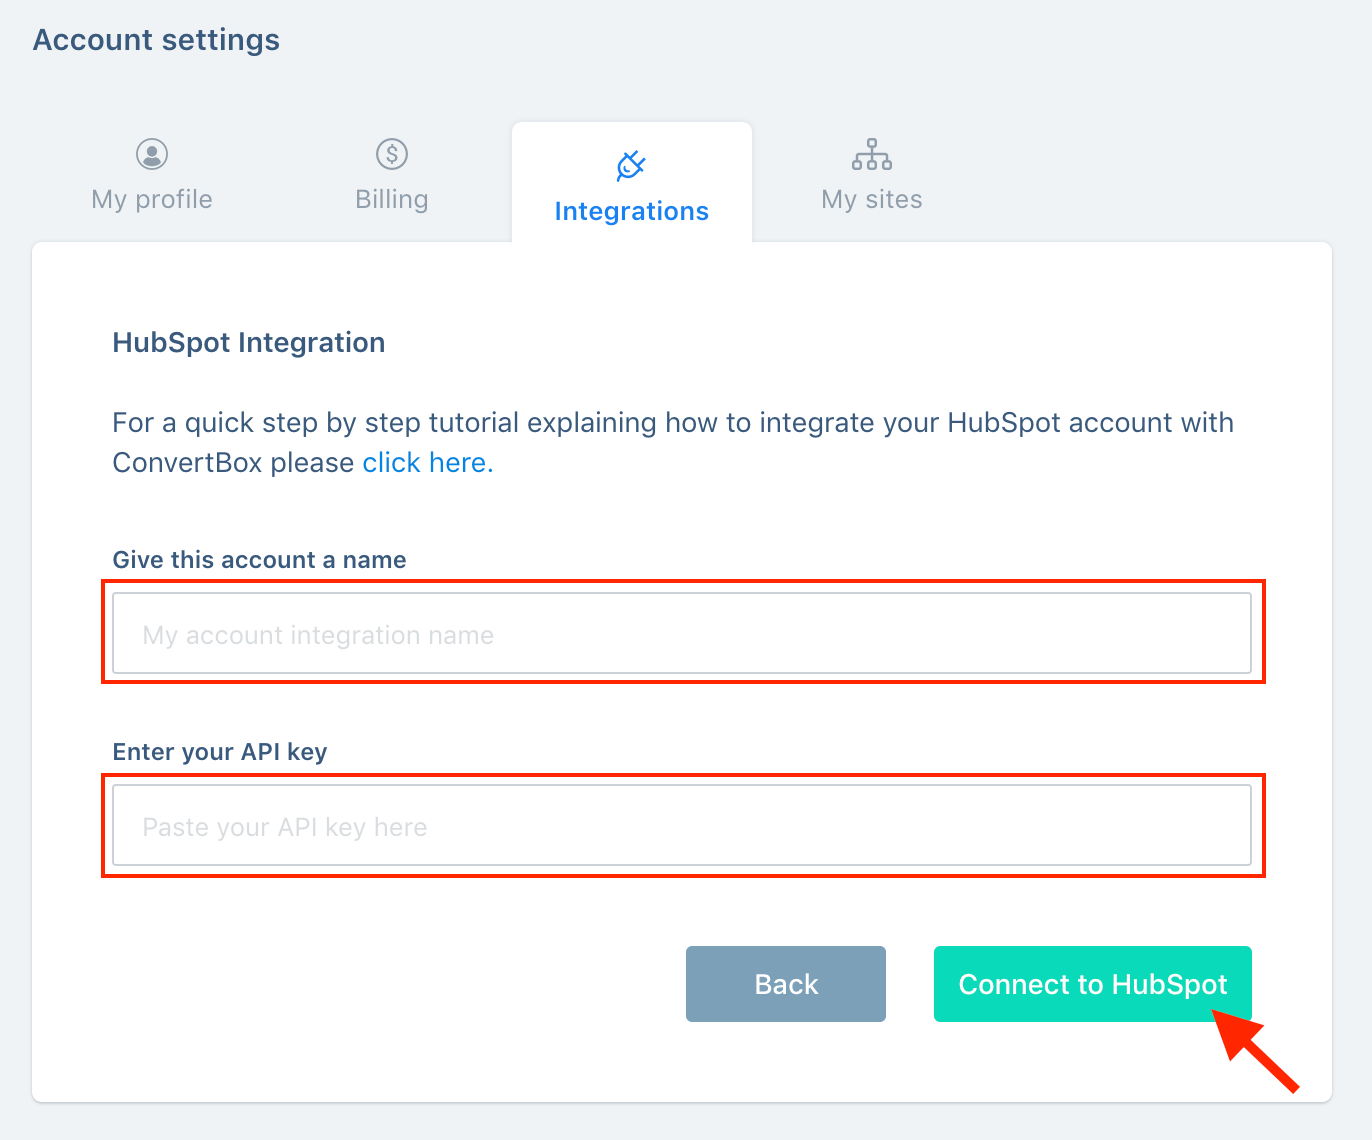Image resolution: width=1372 pixels, height=1140 pixels.
Task: Click the word ConvertBox in the description
Action: 187,462
